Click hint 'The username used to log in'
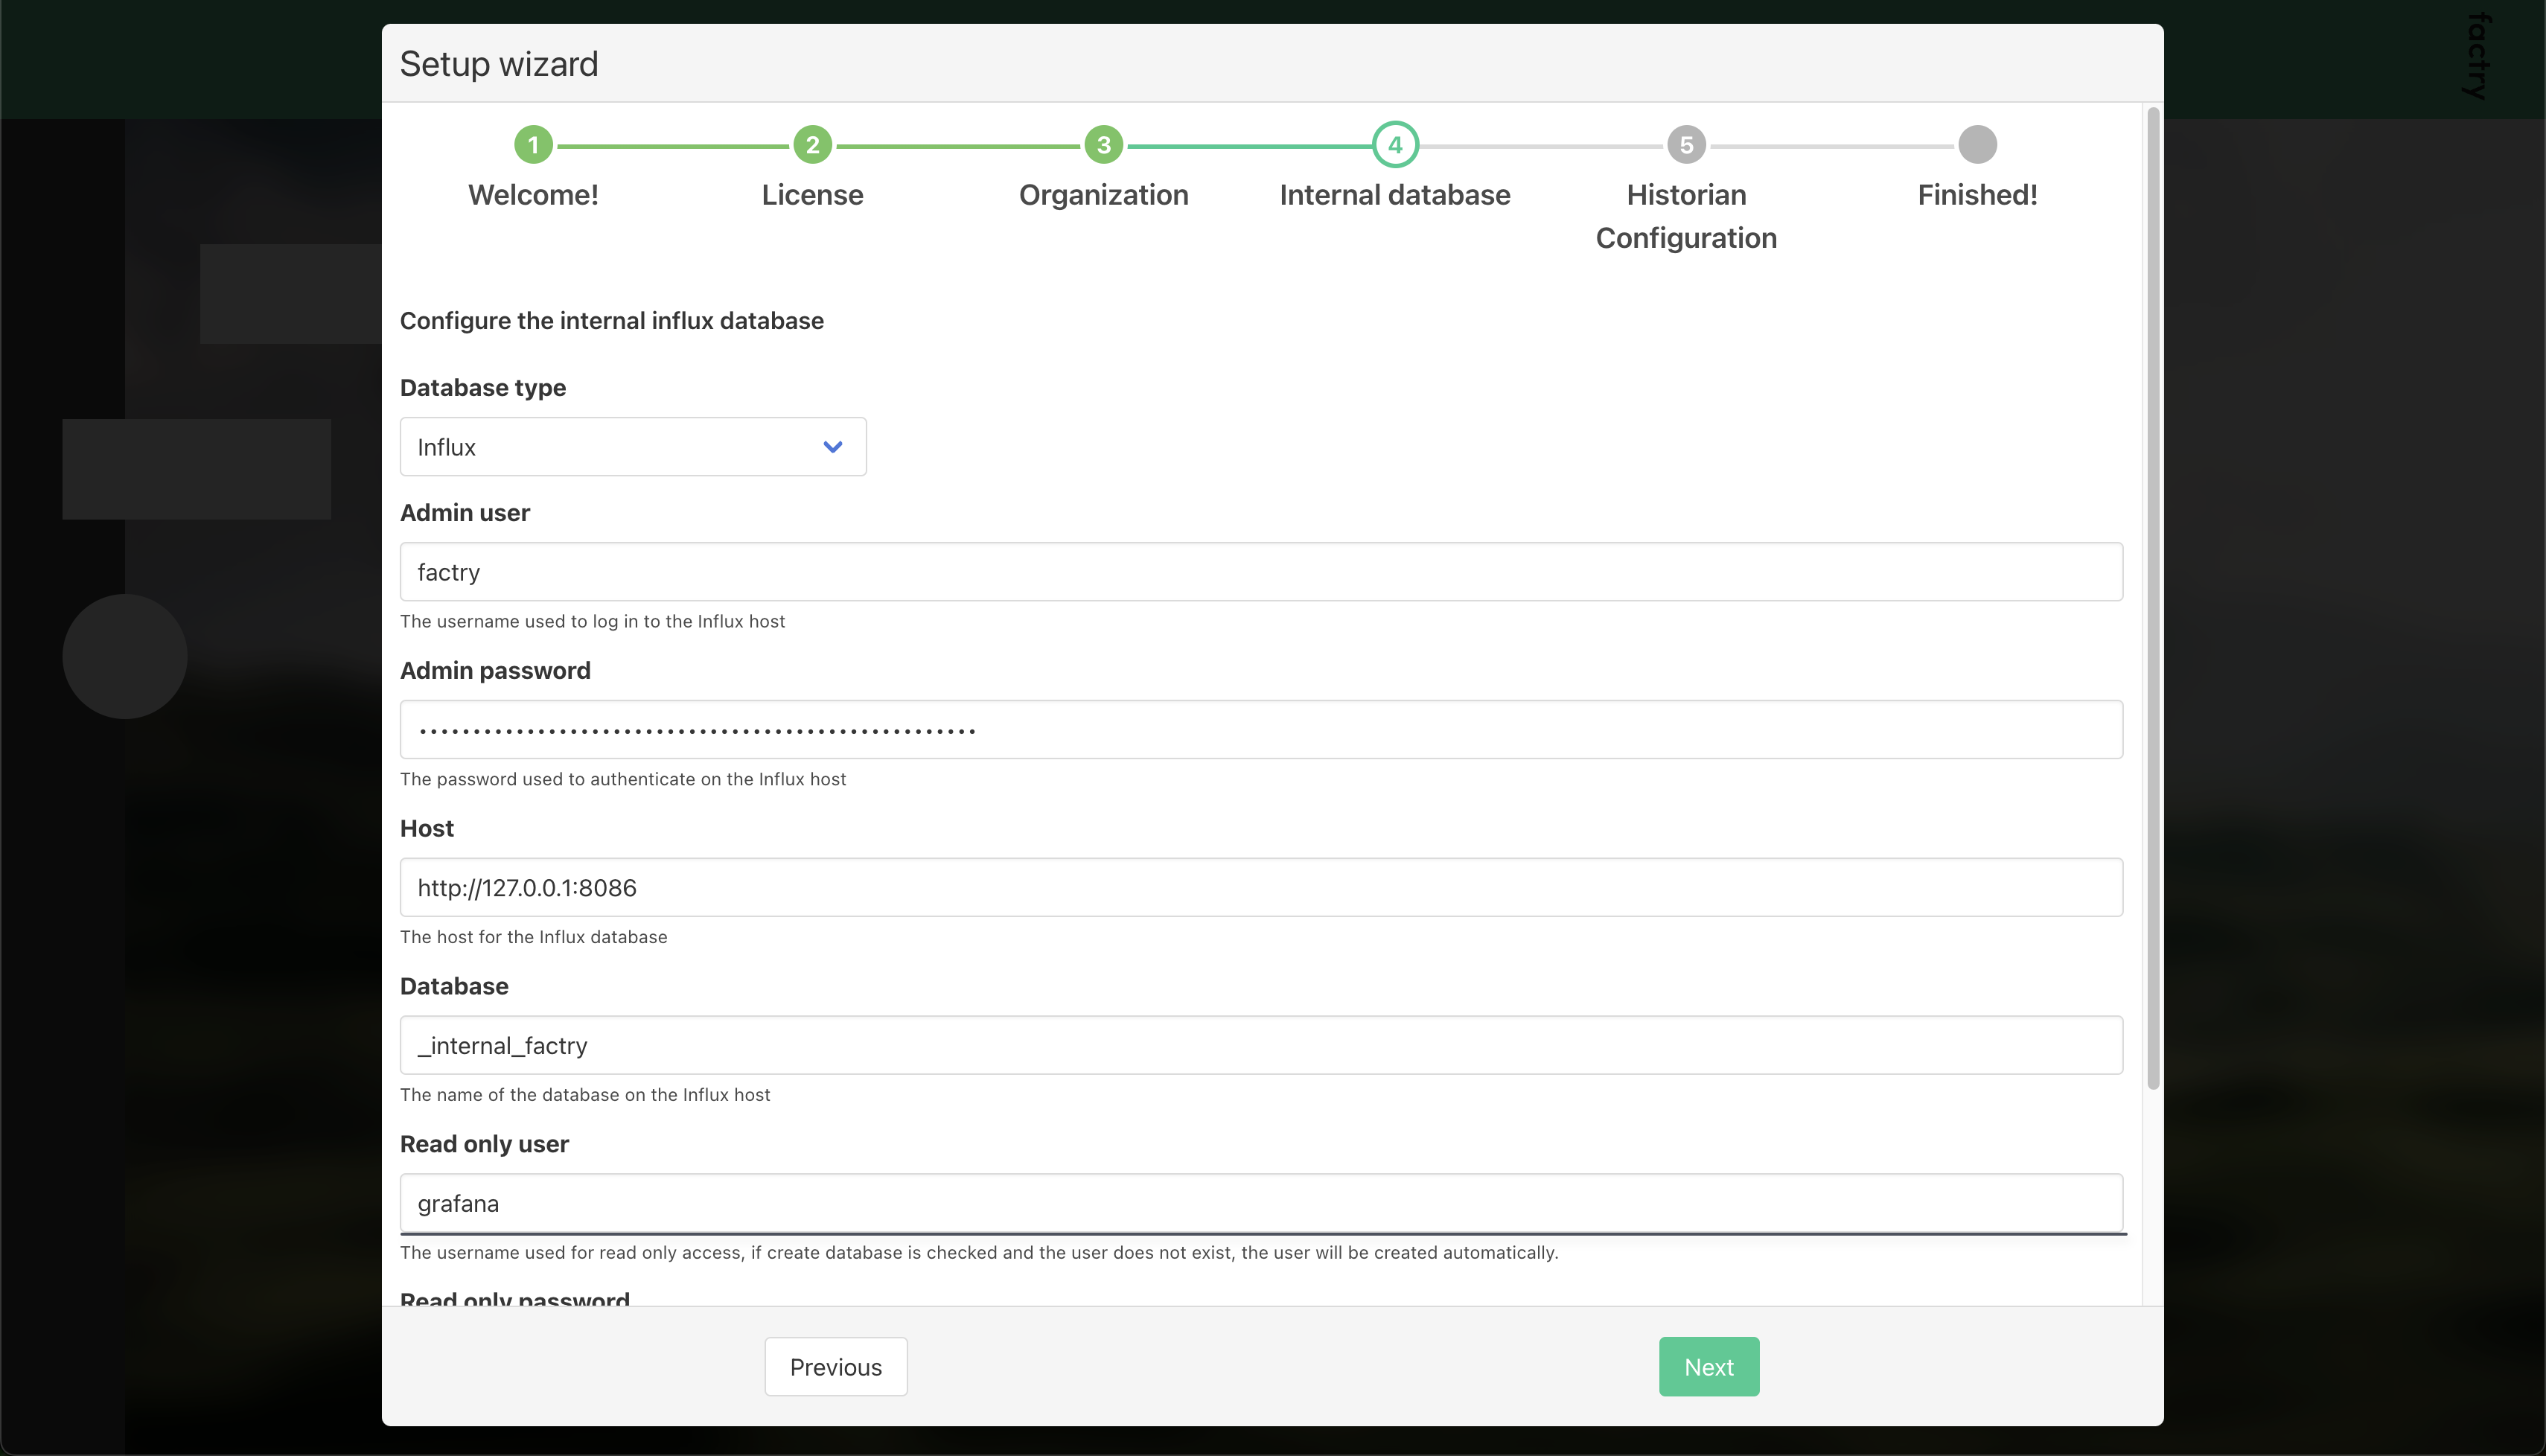 click(x=592, y=622)
